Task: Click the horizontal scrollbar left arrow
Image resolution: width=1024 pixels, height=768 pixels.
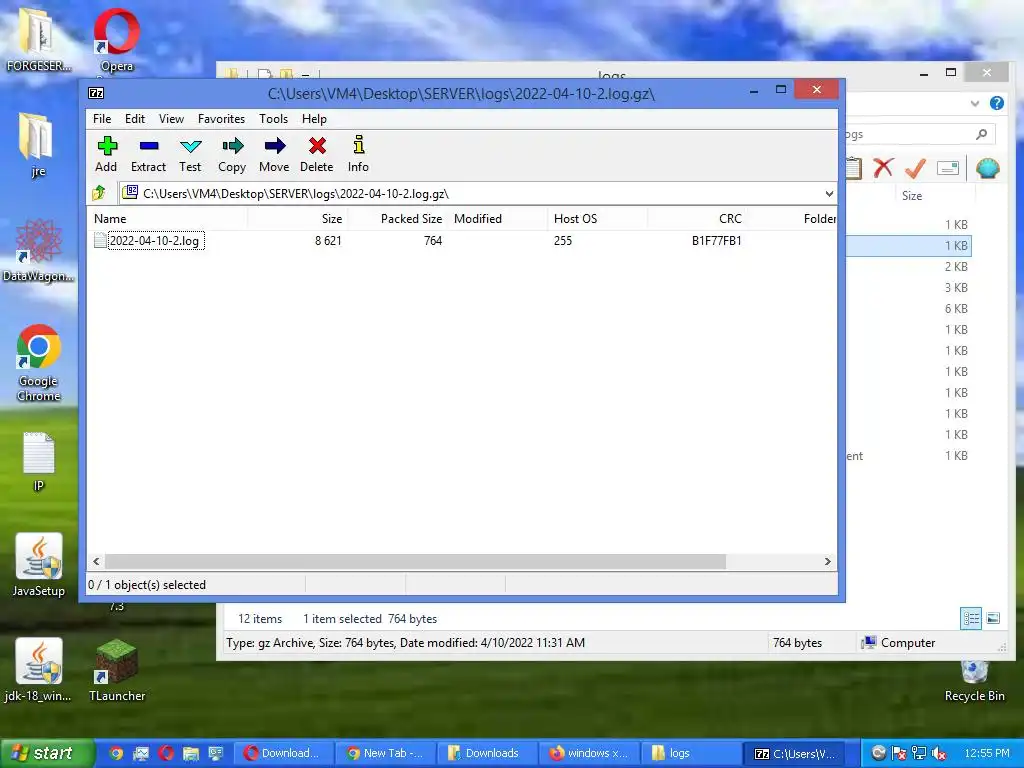Action: click(x=97, y=562)
